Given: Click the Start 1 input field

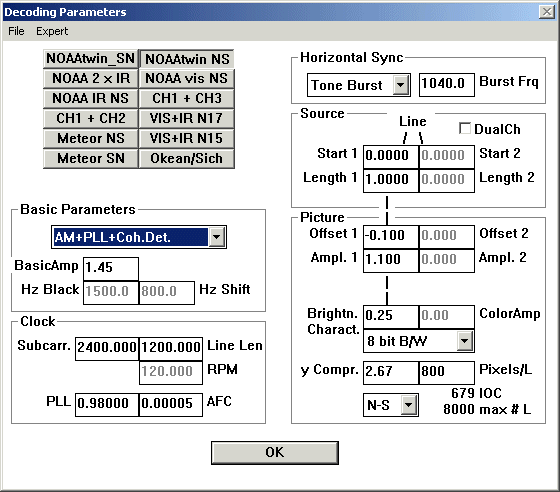Looking at the screenshot, I should click(x=391, y=156).
